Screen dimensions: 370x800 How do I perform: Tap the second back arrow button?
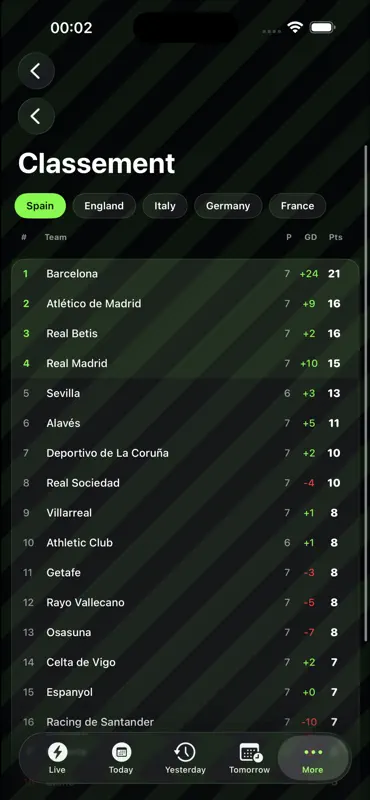click(x=36, y=116)
